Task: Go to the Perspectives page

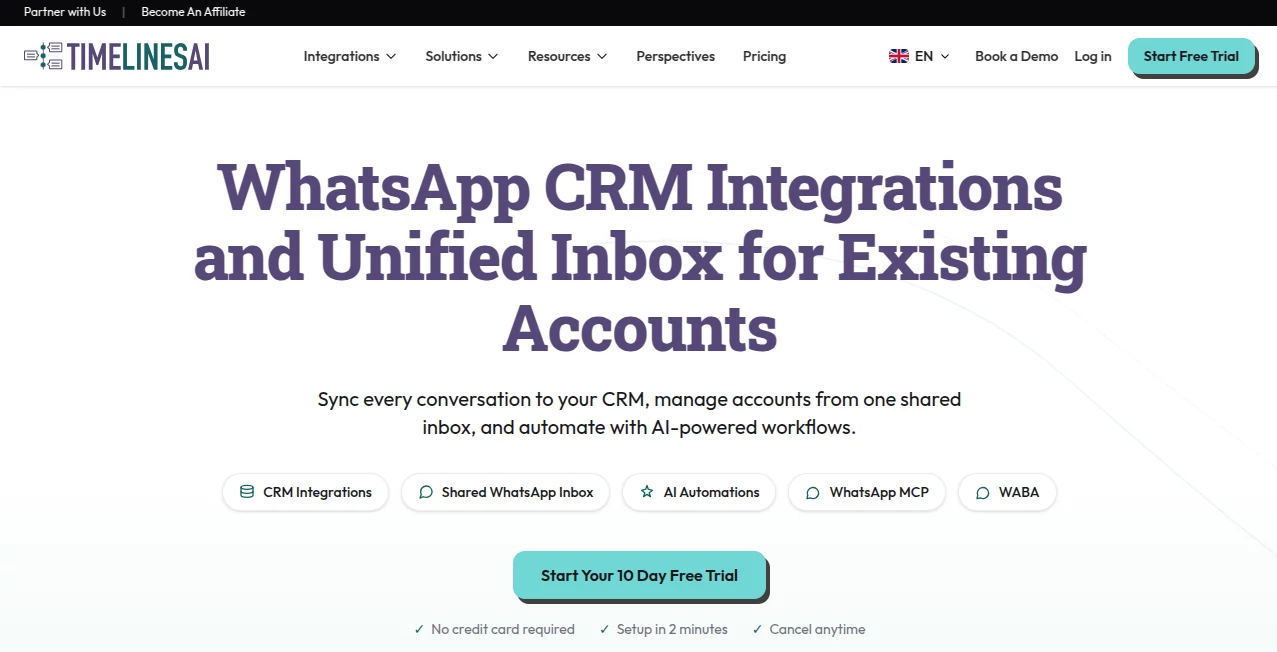Action: [x=676, y=56]
